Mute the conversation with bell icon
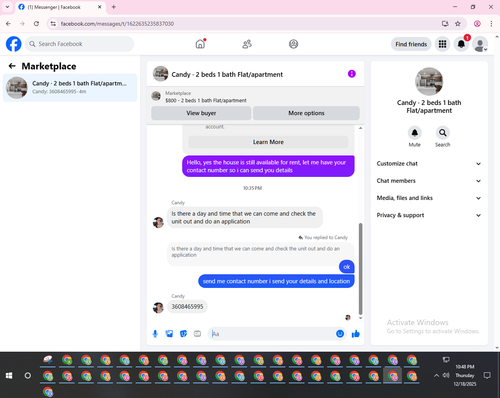 click(x=414, y=133)
